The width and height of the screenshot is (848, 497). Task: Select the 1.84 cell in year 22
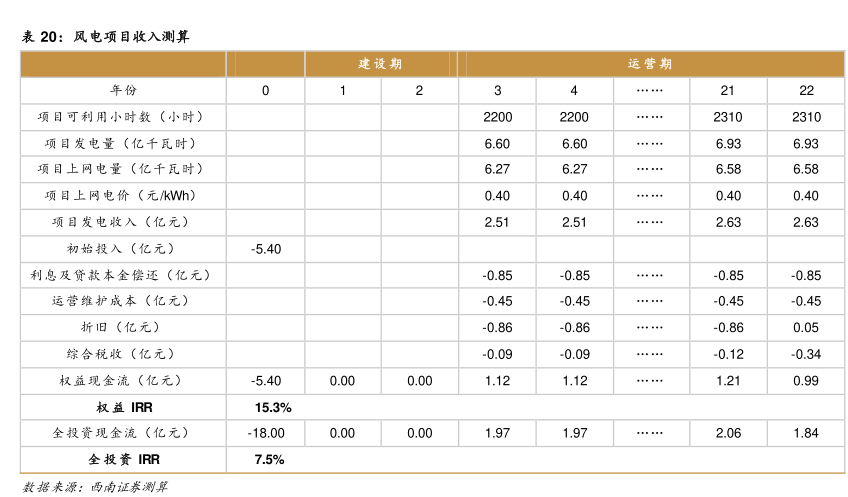806,433
